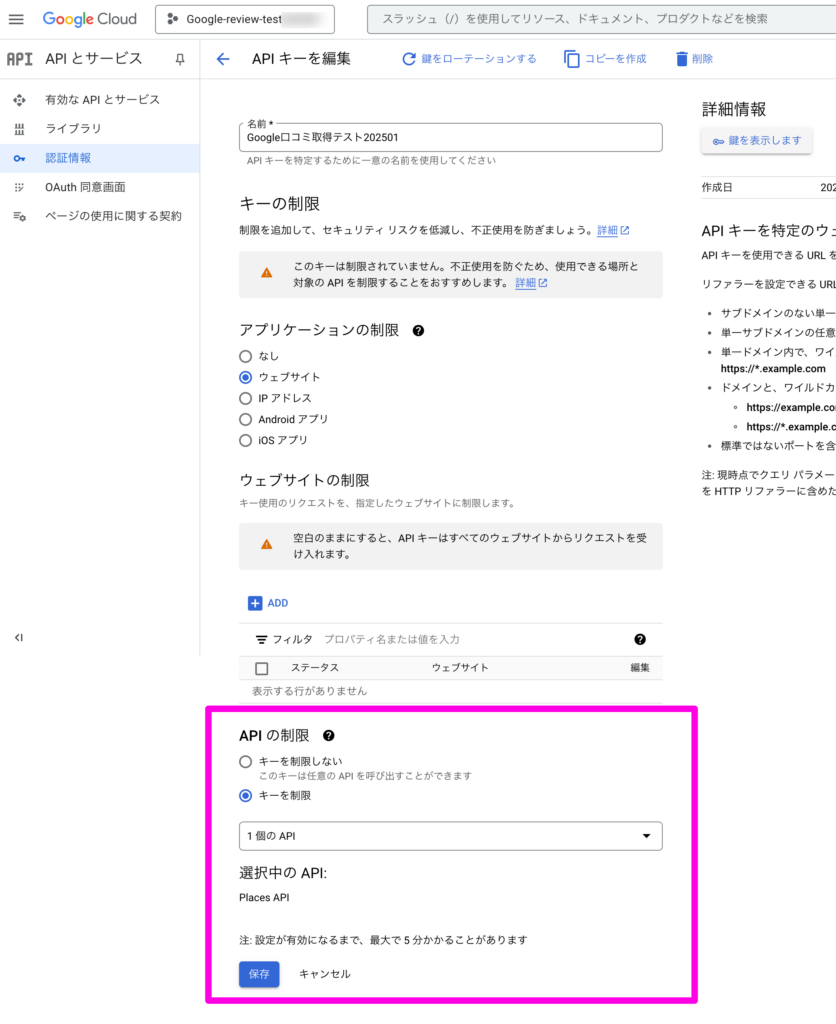
Task: Pin the API とサービス sidebar
Action: click(x=180, y=59)
